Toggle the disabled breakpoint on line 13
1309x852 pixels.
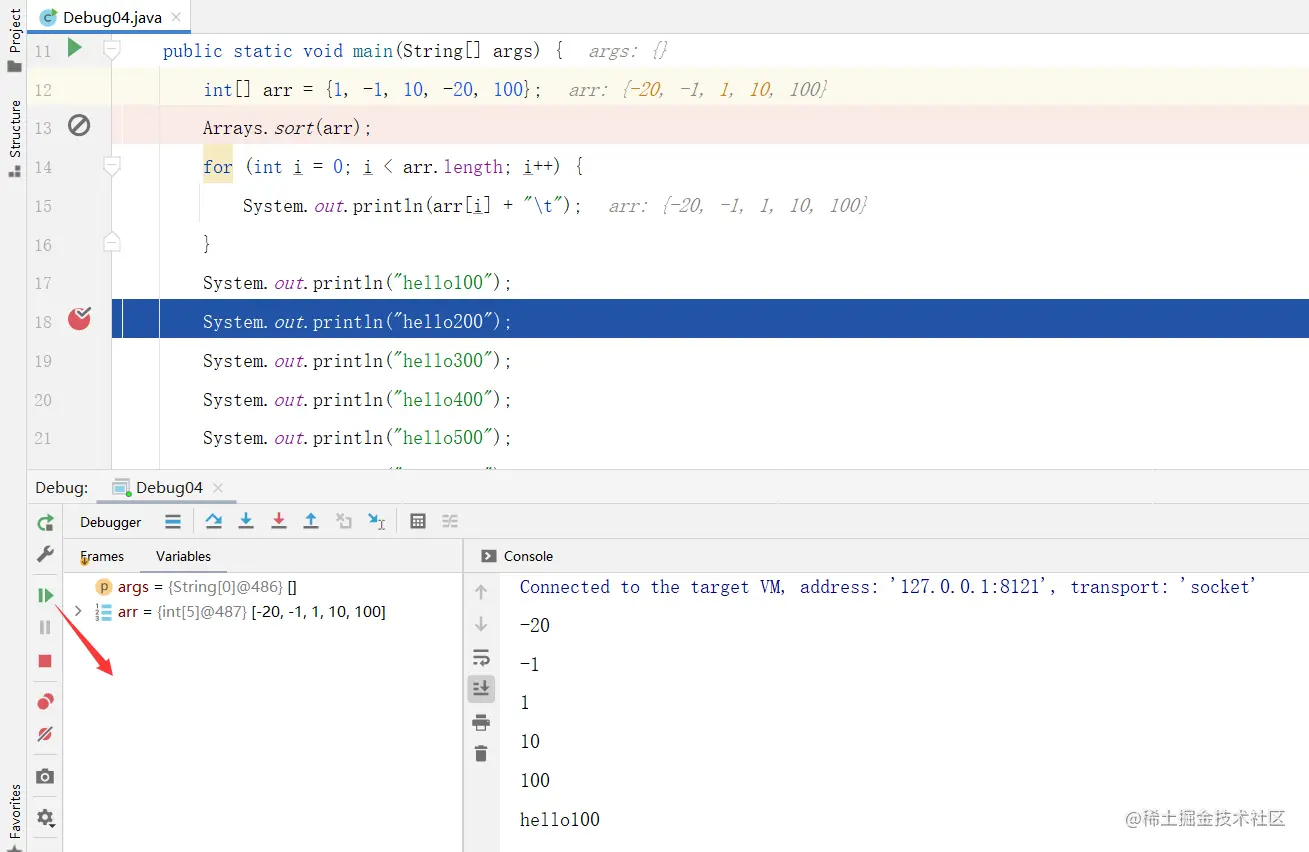[79, 125]
